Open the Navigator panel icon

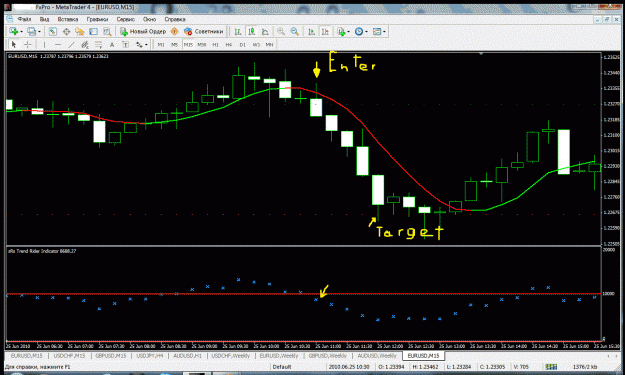(x=80, y=31)
